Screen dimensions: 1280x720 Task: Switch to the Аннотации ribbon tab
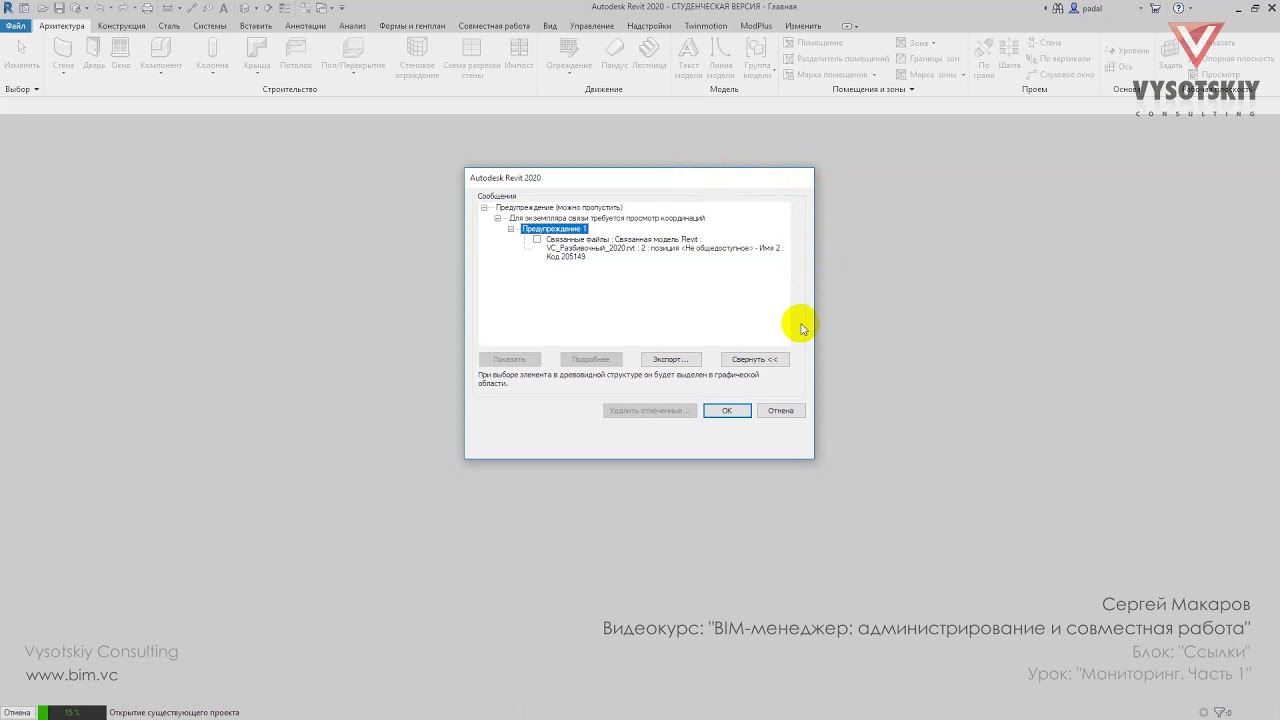tap(305, 26)
